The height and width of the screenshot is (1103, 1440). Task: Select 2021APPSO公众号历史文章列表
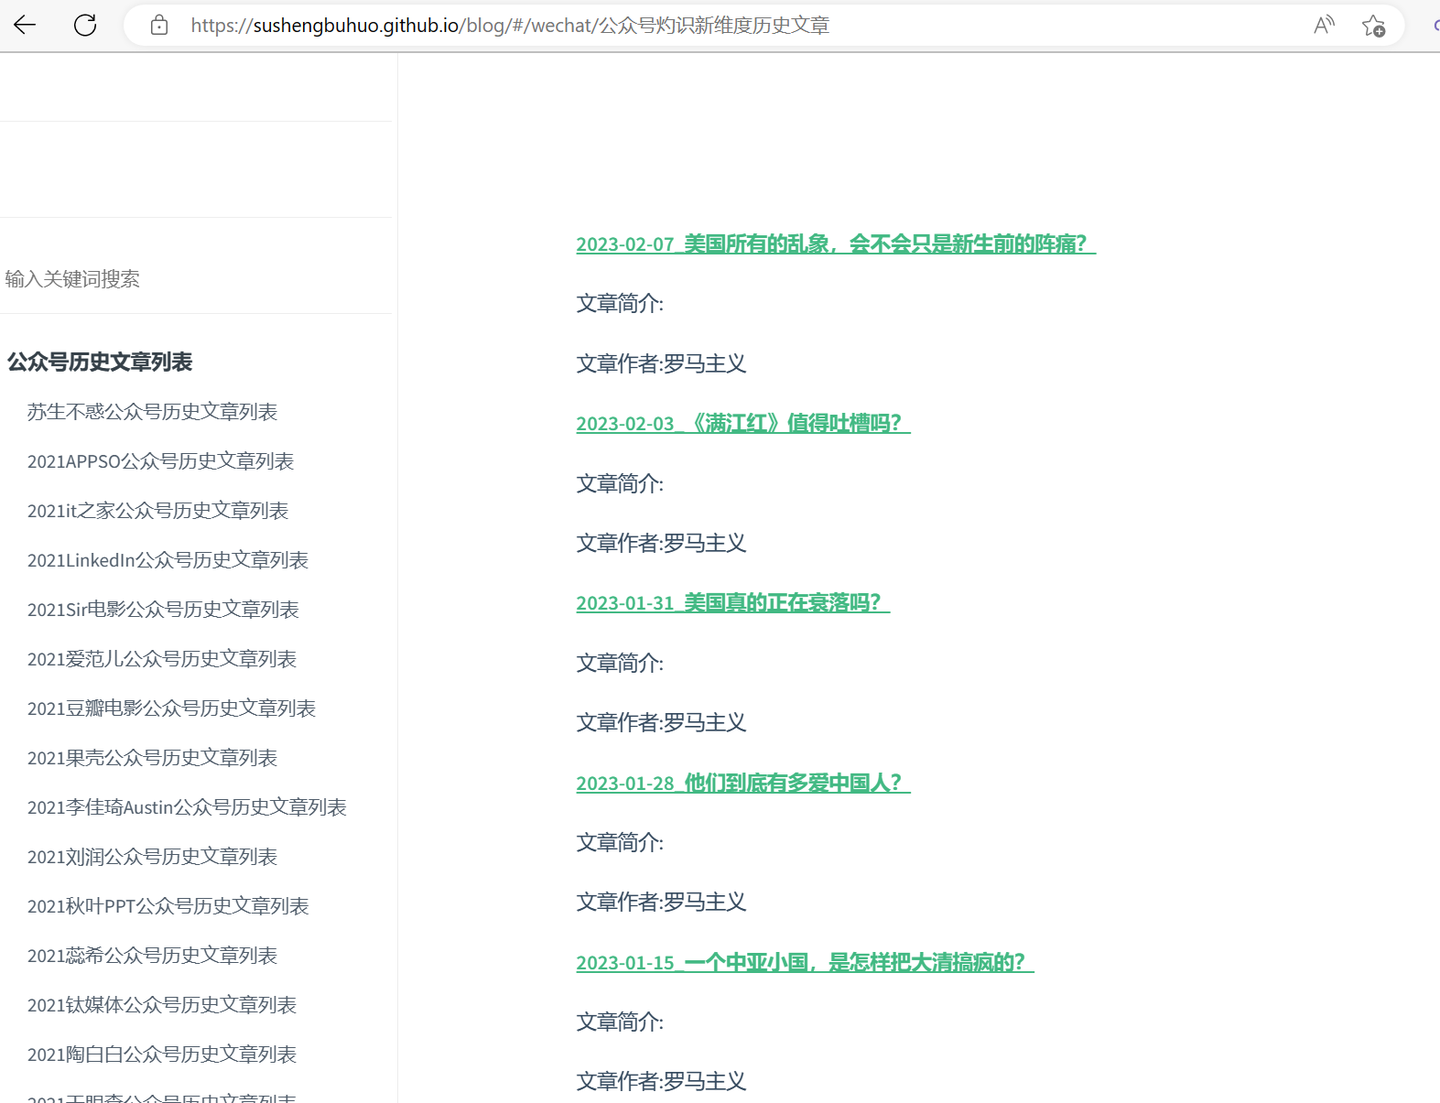(160, 461)
